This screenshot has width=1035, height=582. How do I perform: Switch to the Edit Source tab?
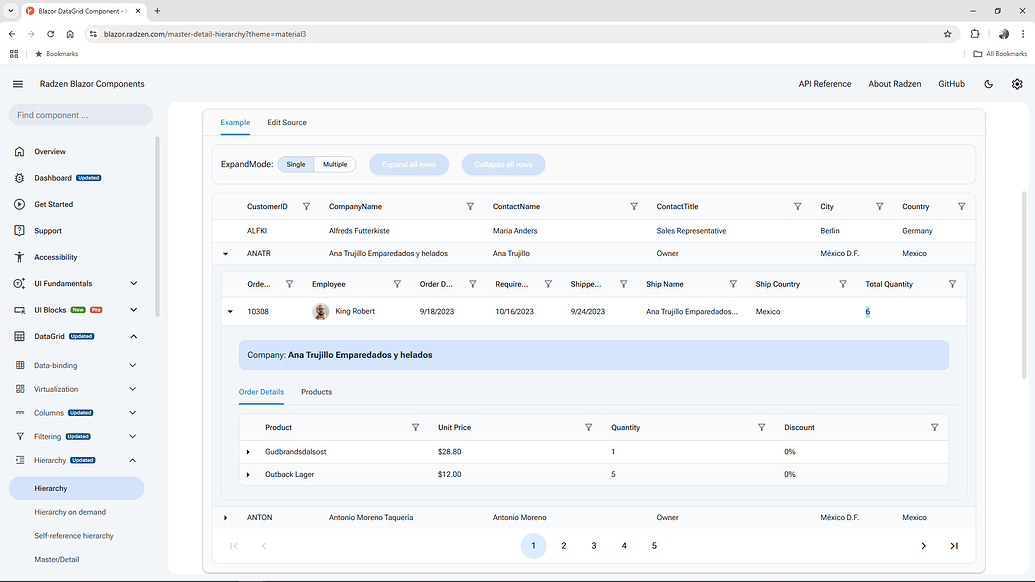coord(288,122)
